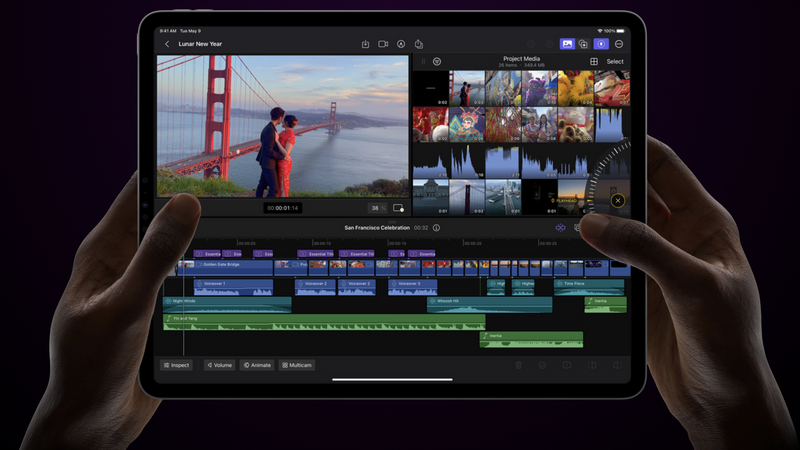This screenshot has width=800, height=450.
Task: Toggle the timeline snapping icon
Action: (x=560, y=228)
